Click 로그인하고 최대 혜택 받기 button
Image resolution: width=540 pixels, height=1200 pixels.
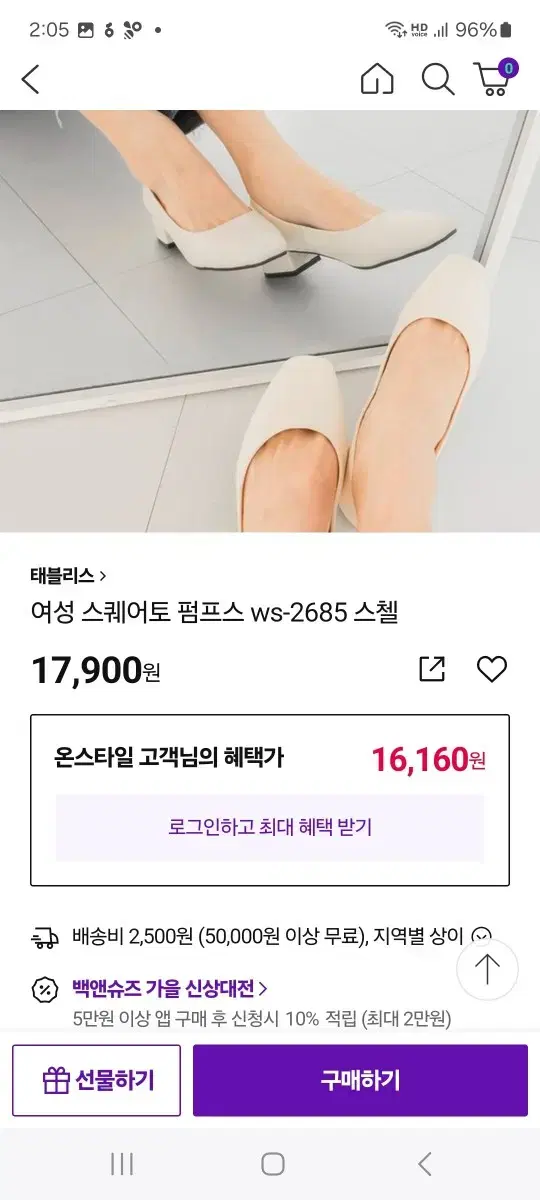pyautogui.click(x=270, y=828)
